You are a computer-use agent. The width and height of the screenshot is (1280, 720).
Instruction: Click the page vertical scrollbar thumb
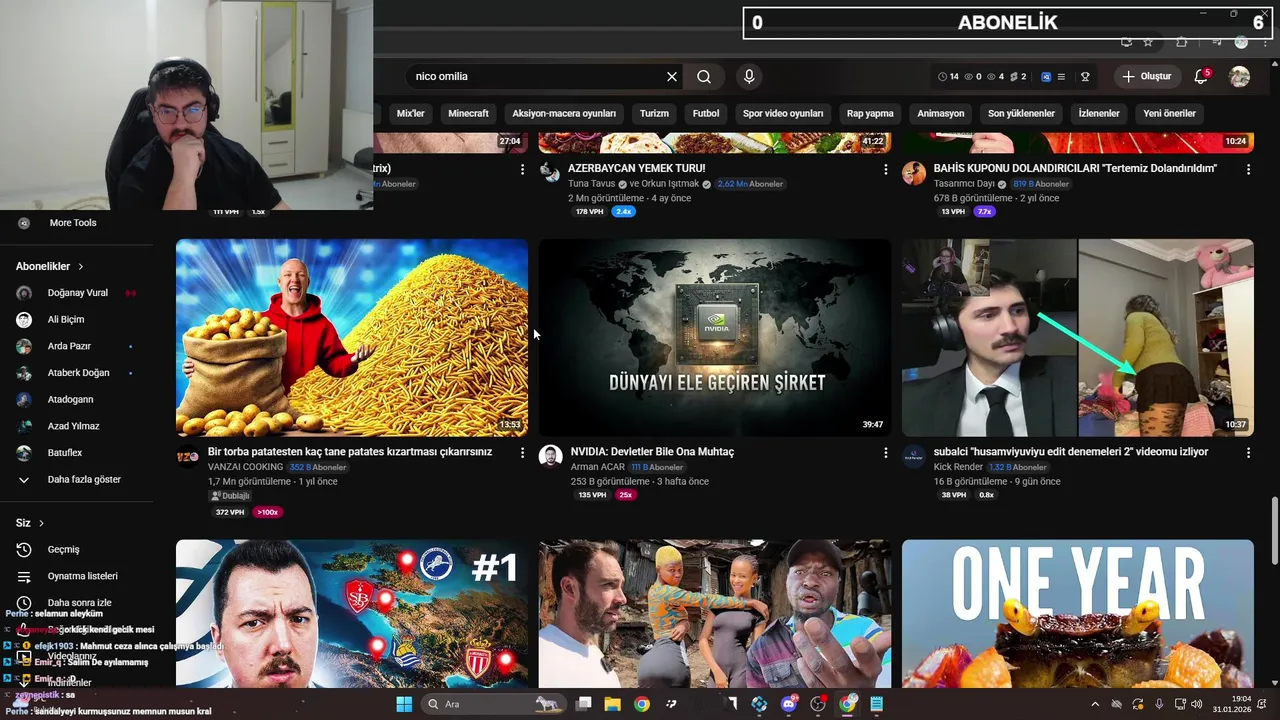pyautogui.click(x=1274, y=531)
